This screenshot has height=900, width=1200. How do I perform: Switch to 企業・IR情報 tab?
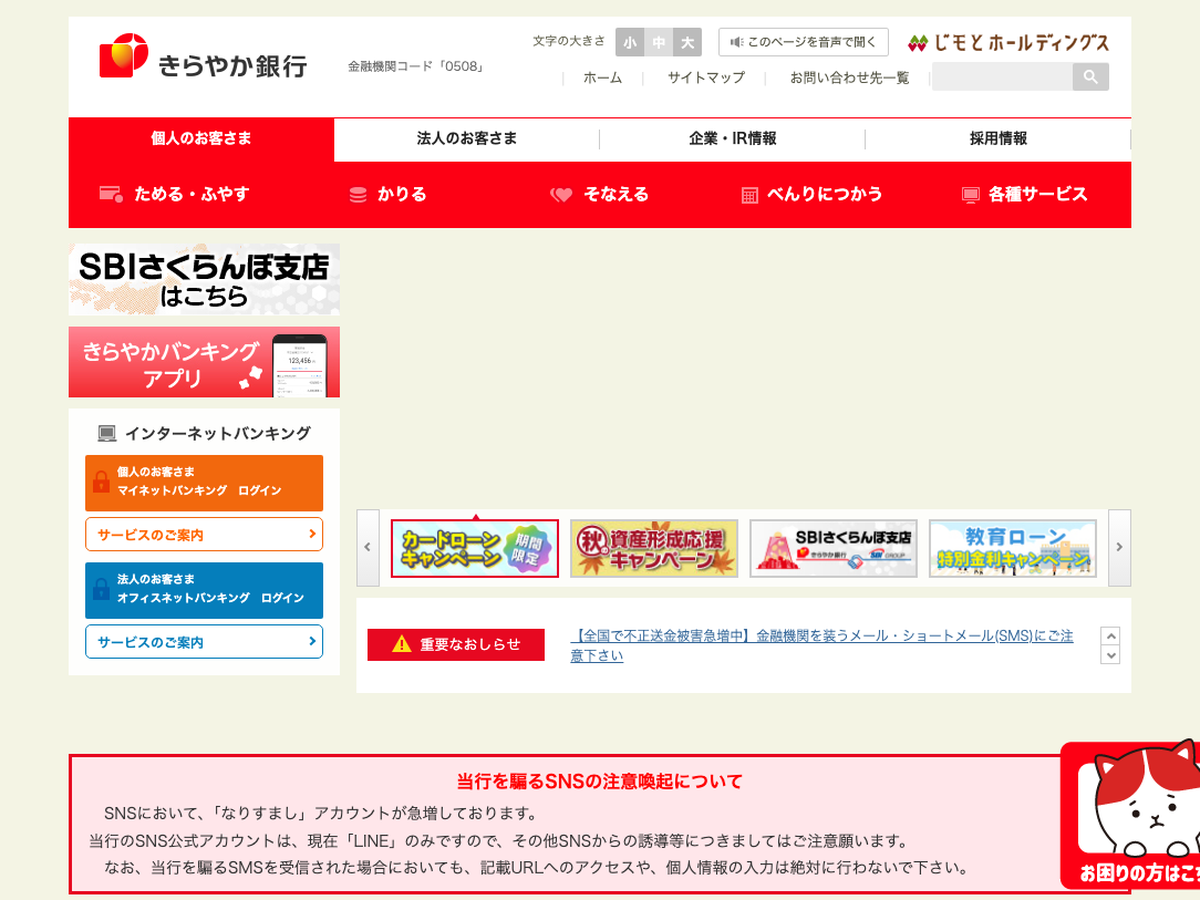732,139
